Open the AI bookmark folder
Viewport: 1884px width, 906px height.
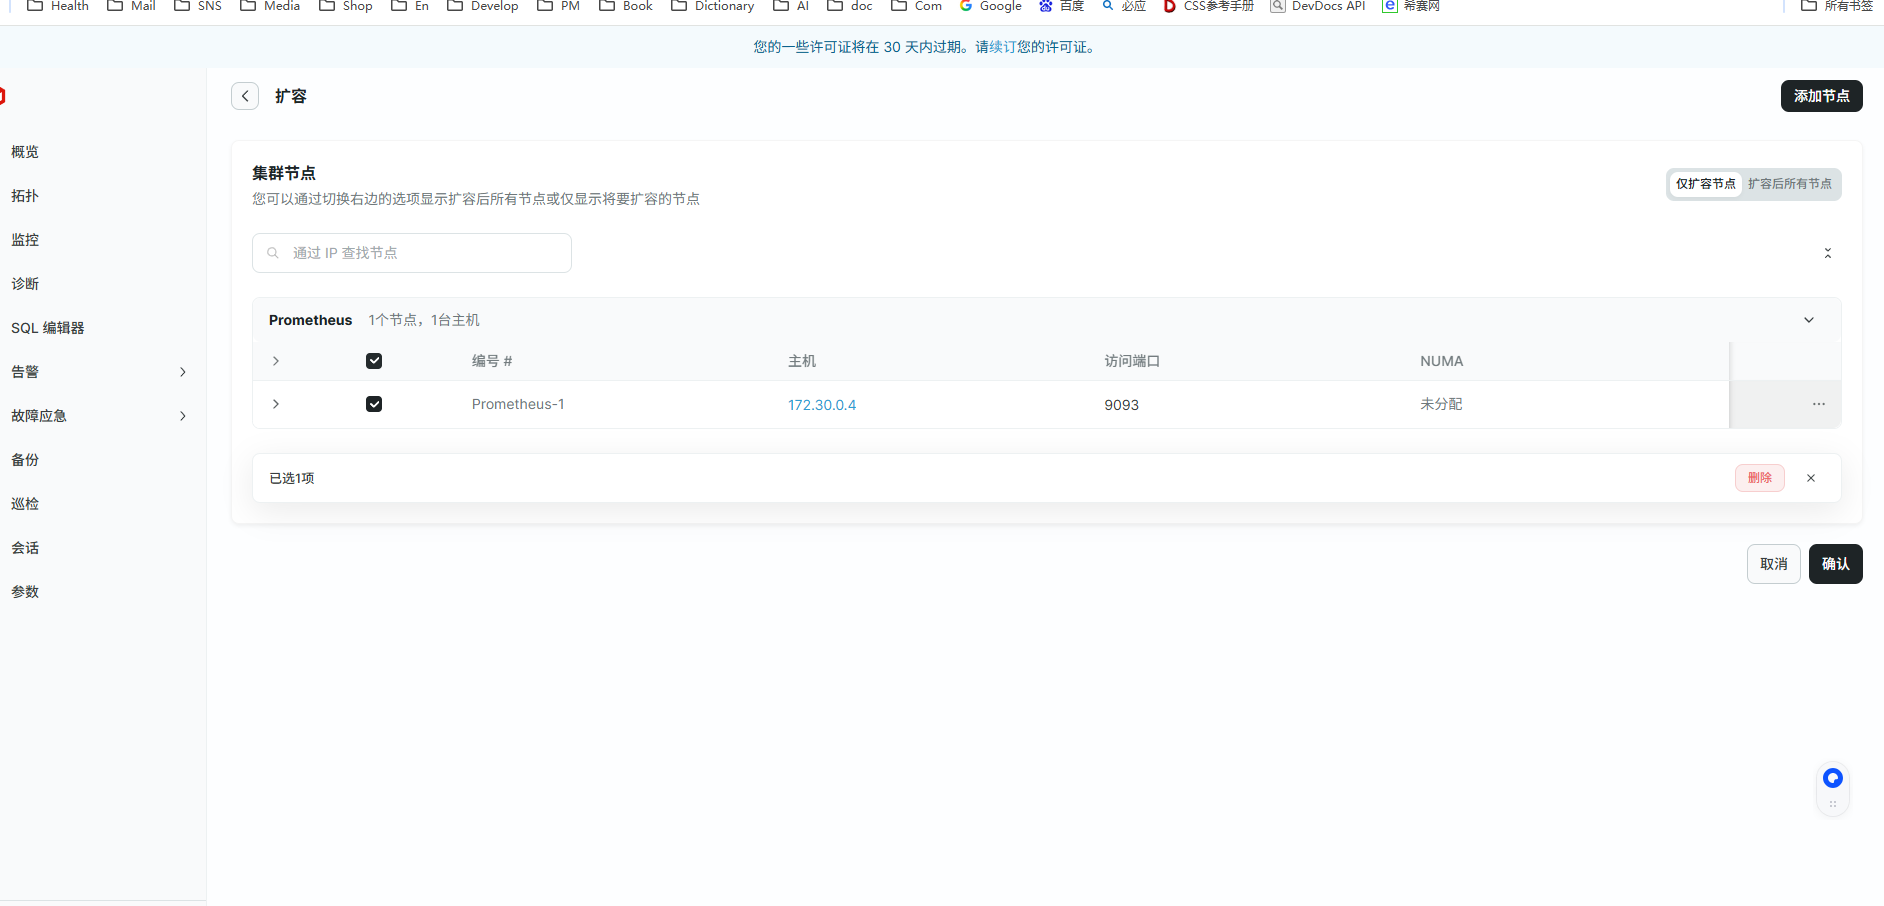(x=791, y=6)
